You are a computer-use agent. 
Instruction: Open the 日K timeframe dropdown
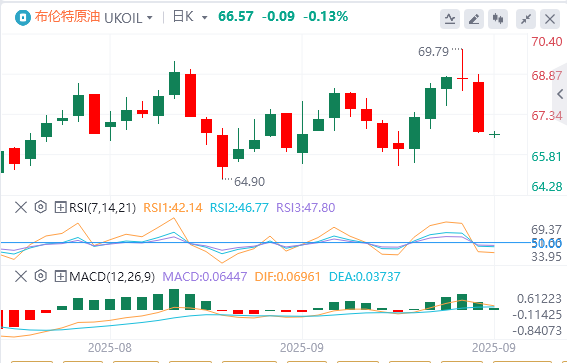pos(190,17)
